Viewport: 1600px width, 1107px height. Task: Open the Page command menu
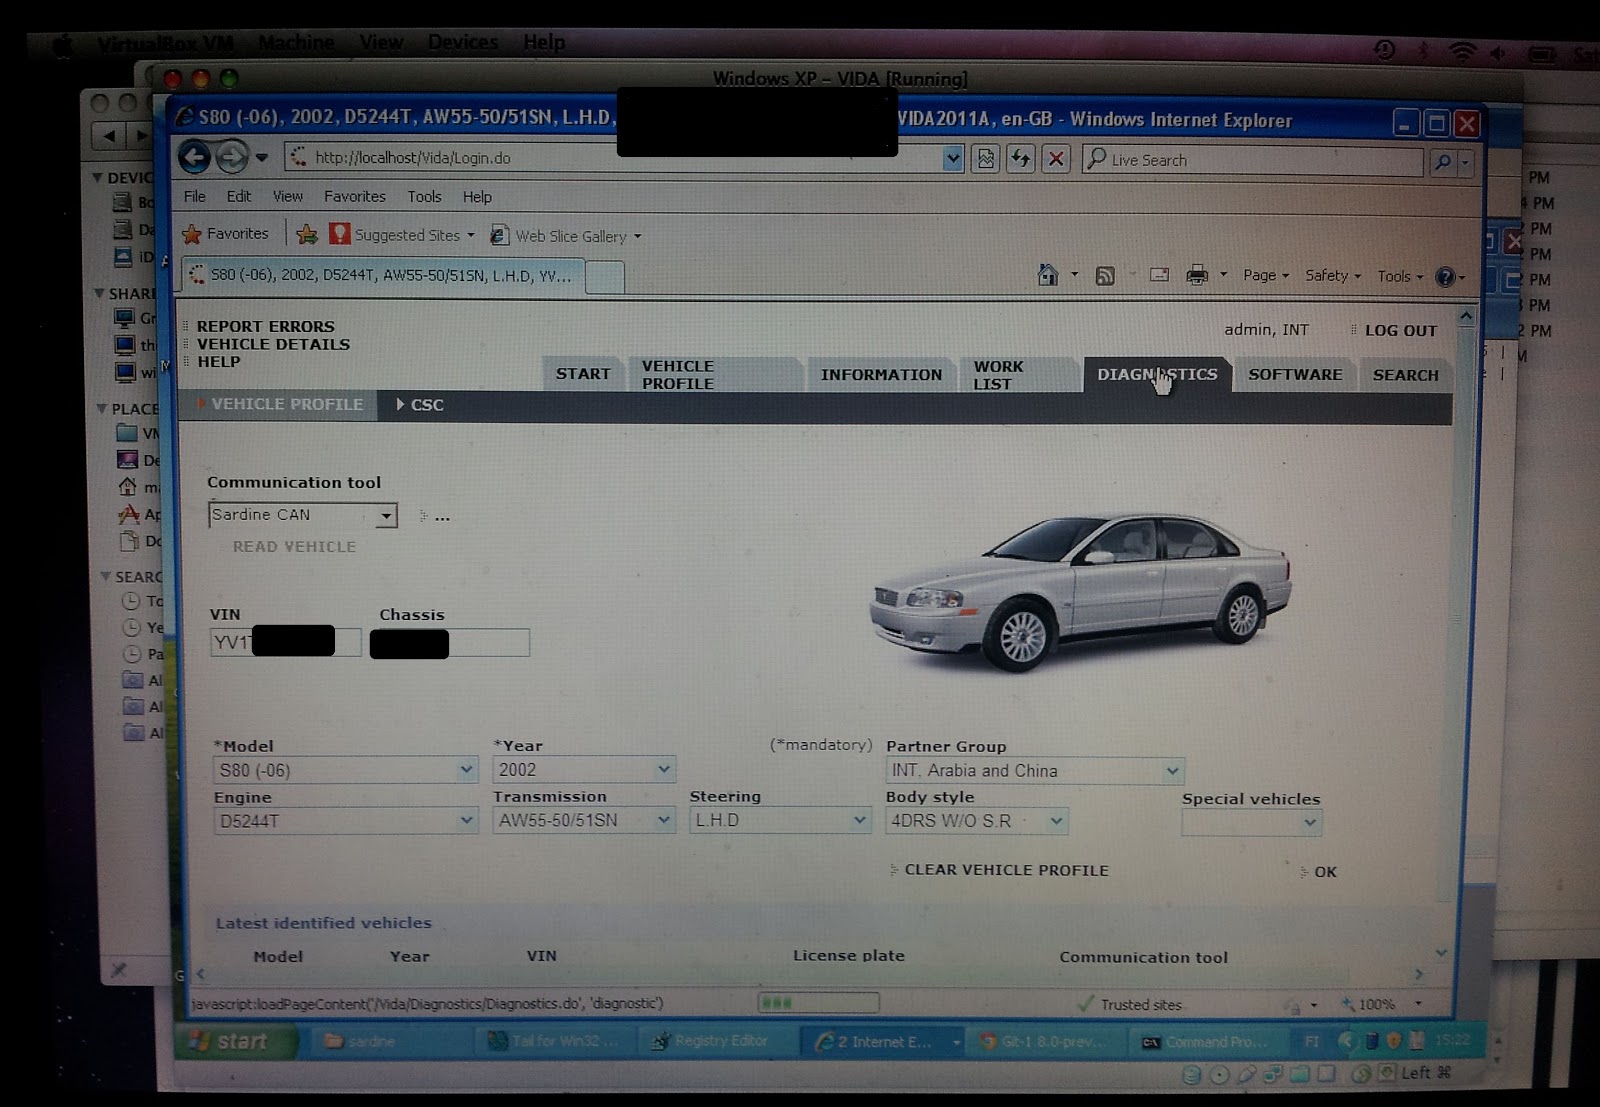pos(1265,275)
